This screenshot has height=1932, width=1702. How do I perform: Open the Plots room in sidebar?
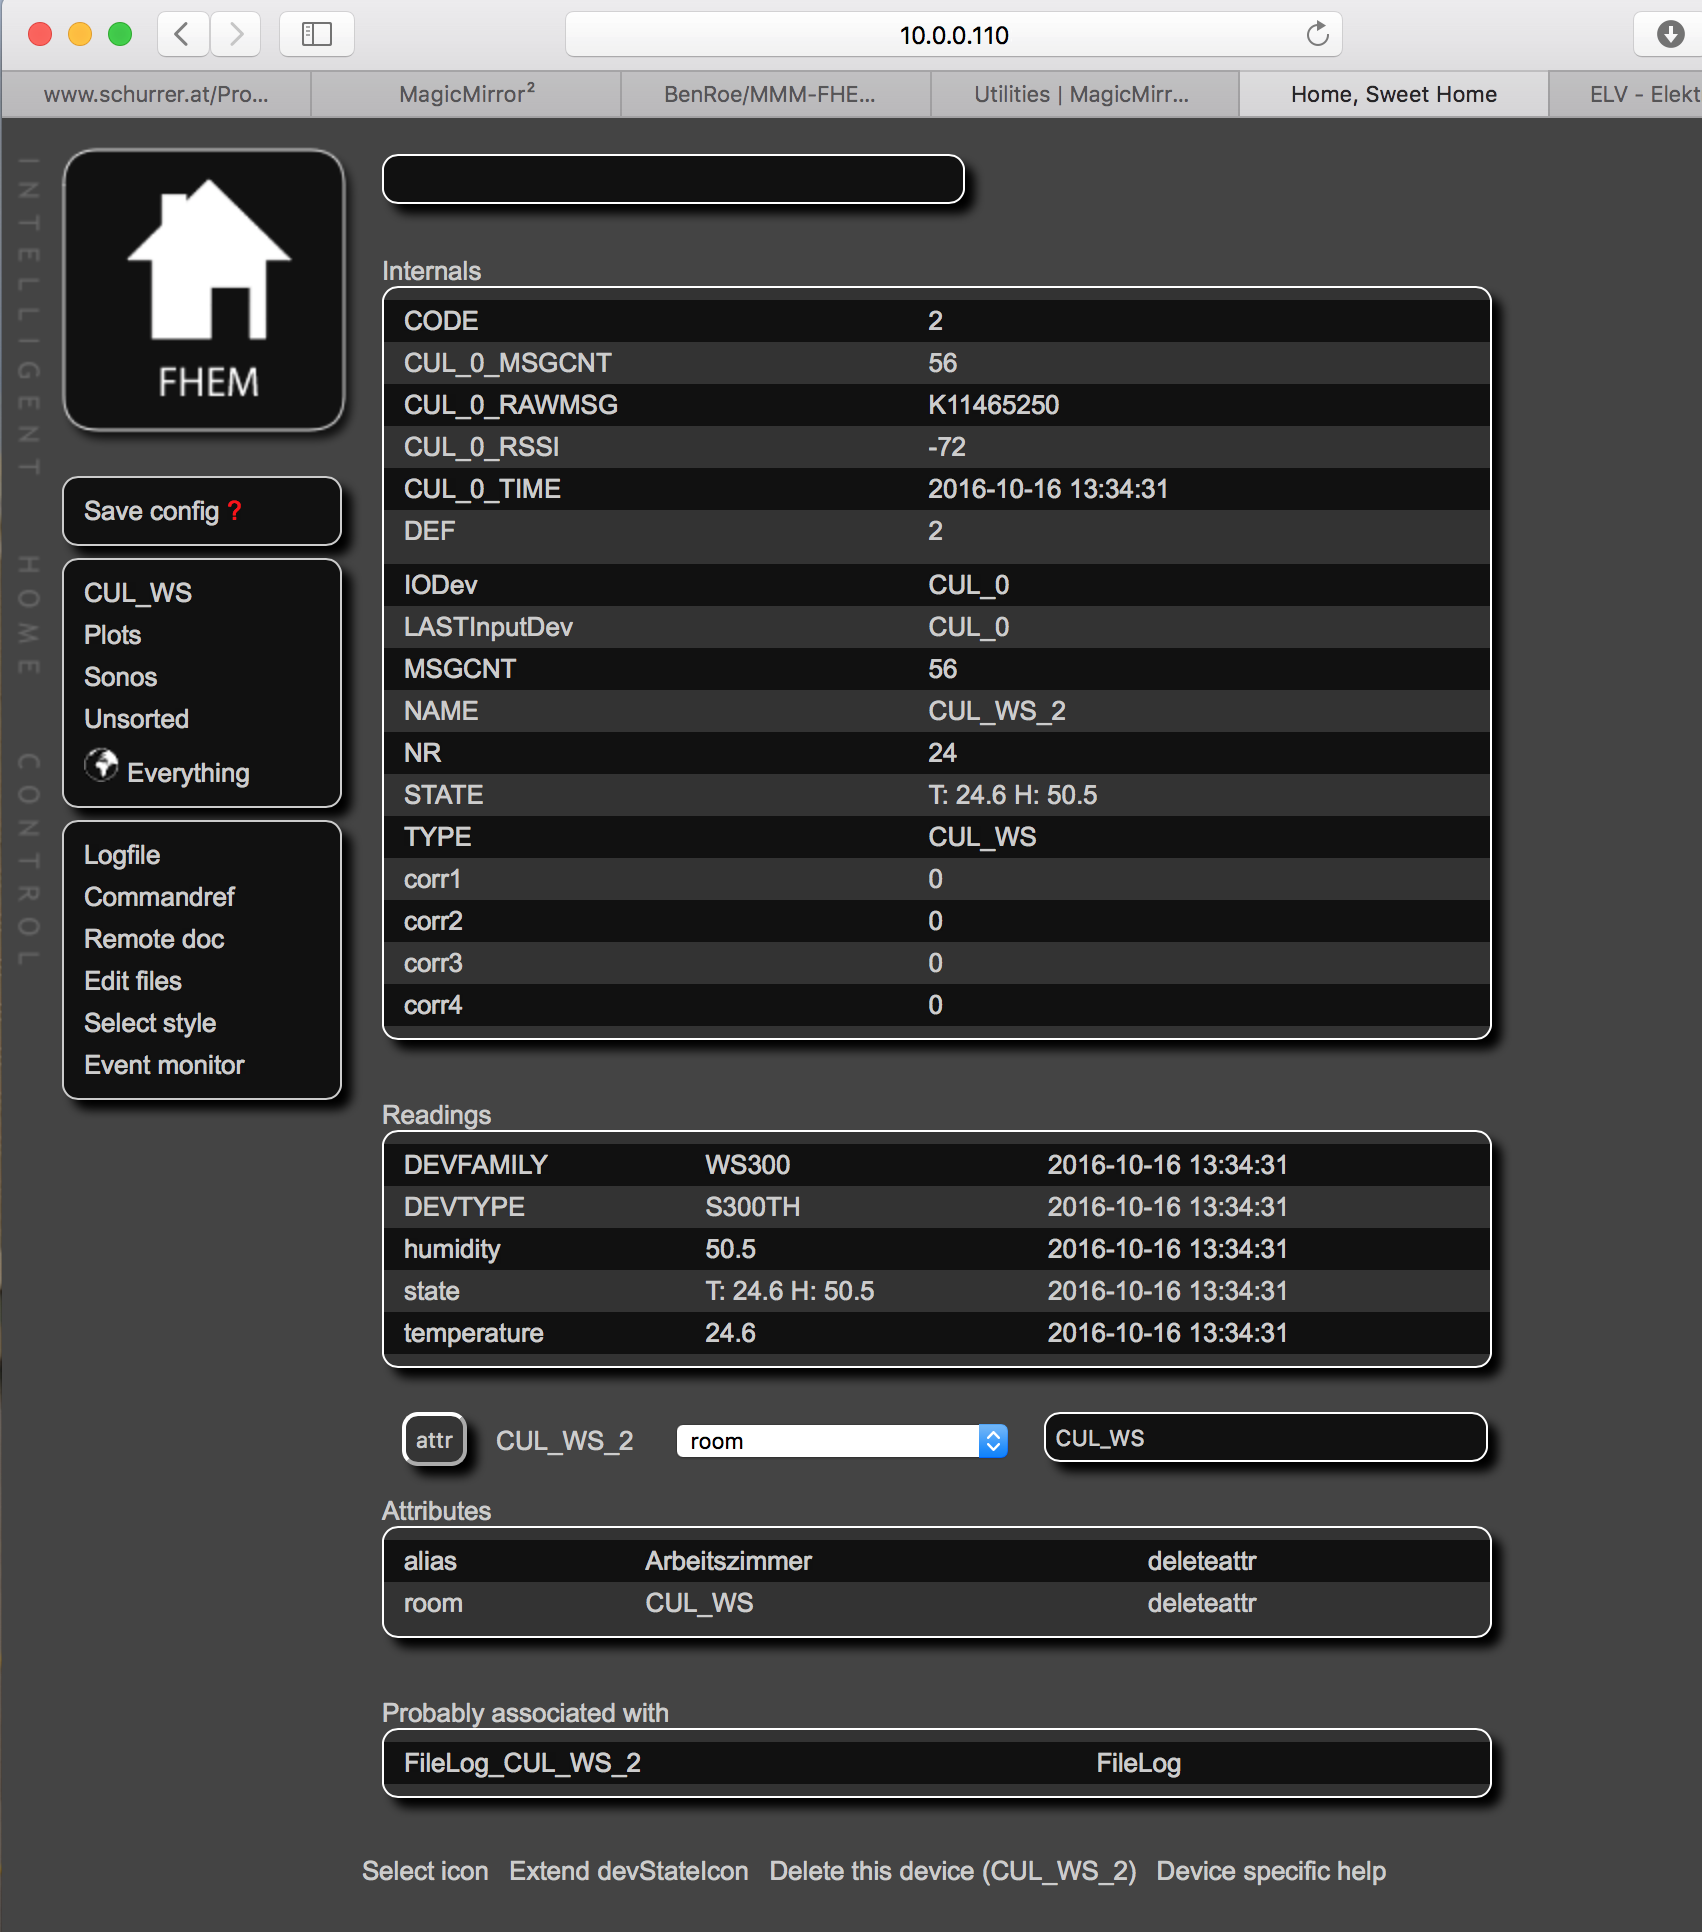click(x=112, y=635)
